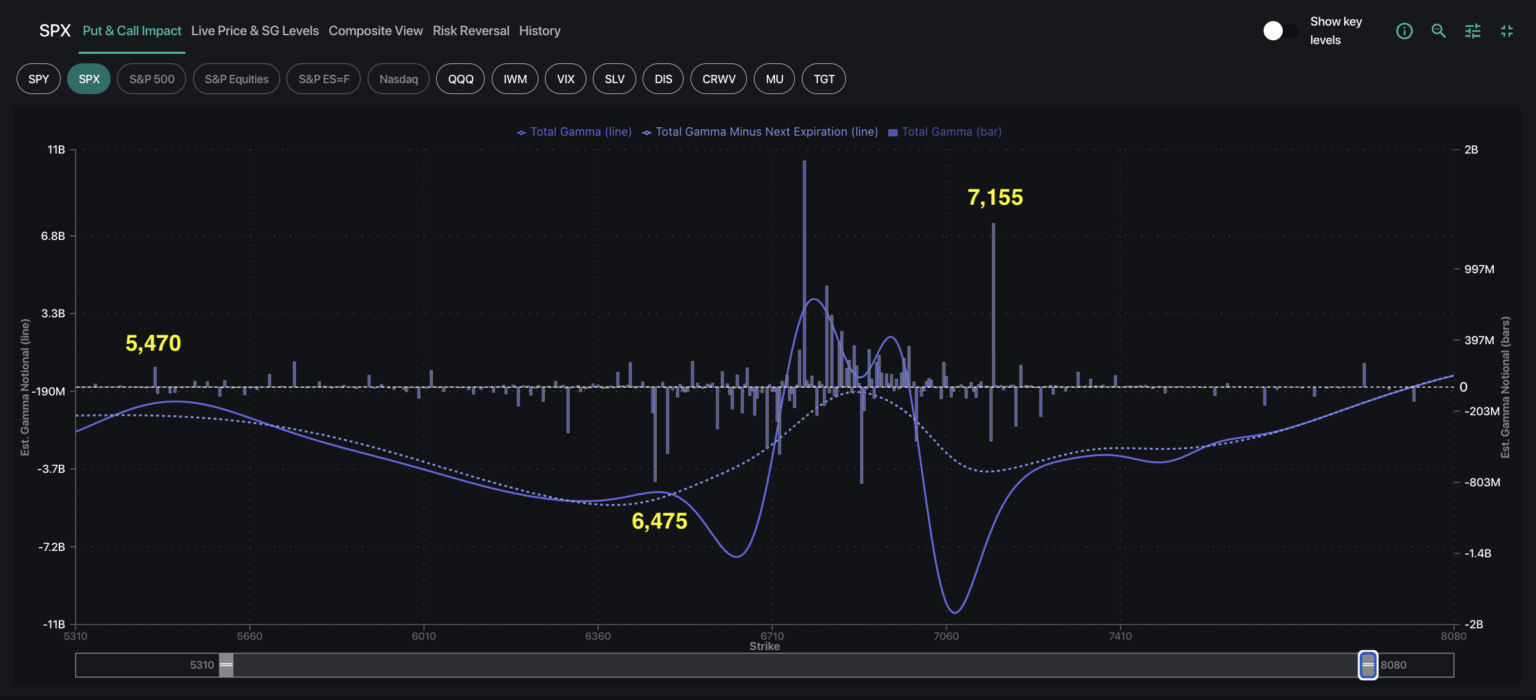
Task: Switch to the Live Price & SG Levels tab
Action: (255, 31)
